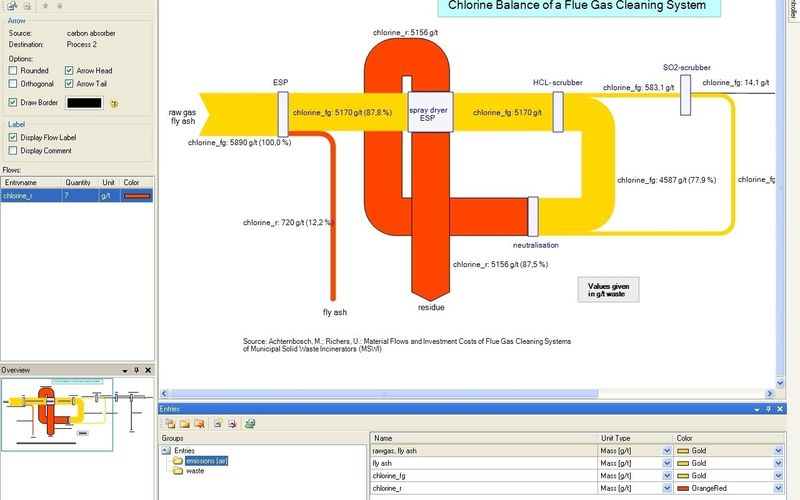This screenshot has height=500, width=800.
Task: Open the Entries panel dropdown arrow
Action: pos(757,409)
